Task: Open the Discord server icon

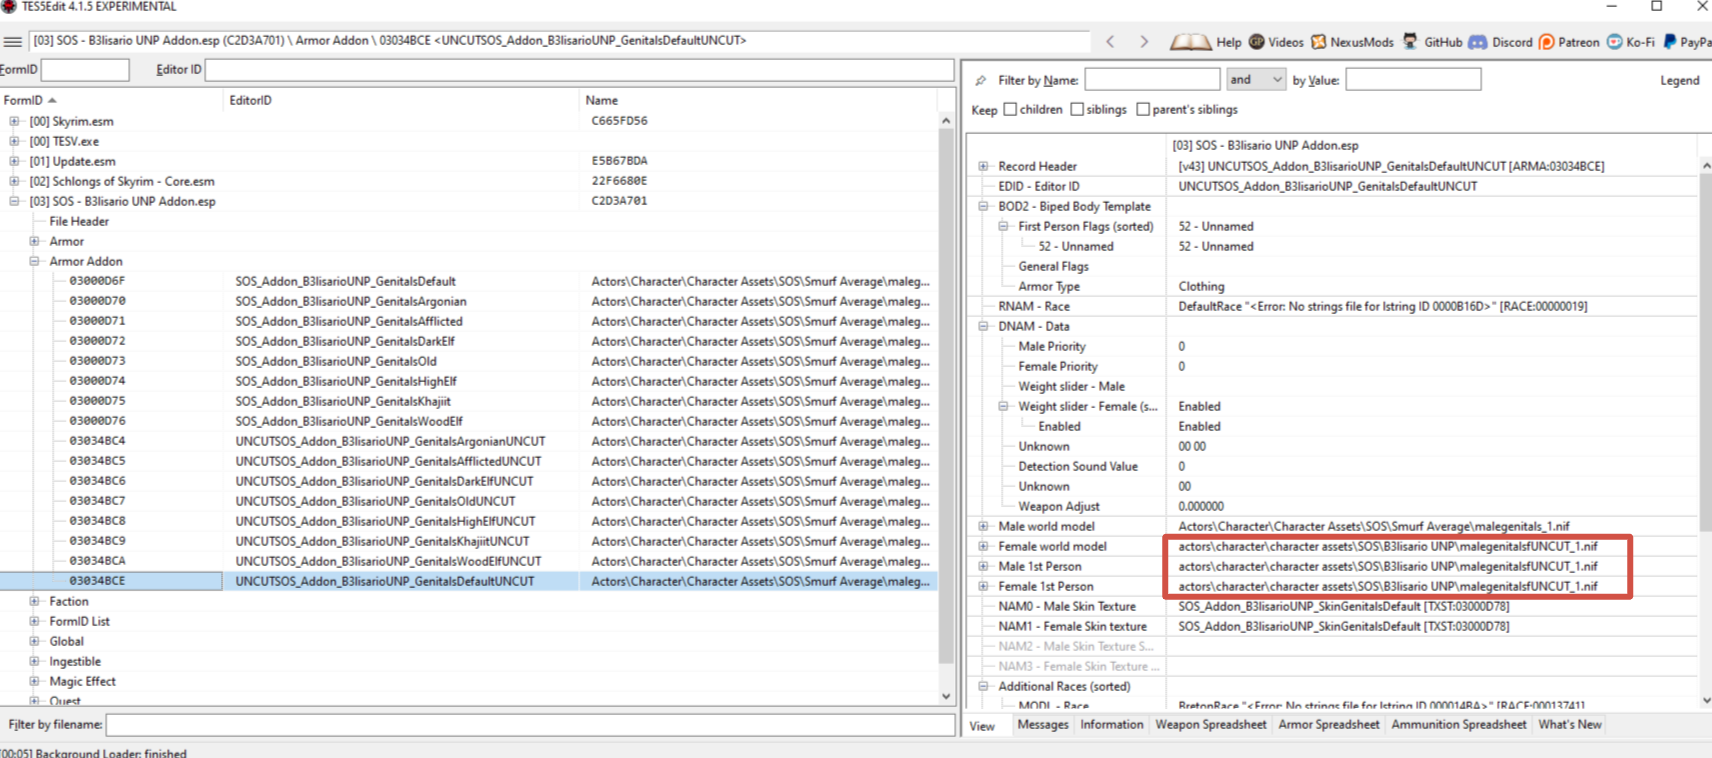Action: 1477,42
